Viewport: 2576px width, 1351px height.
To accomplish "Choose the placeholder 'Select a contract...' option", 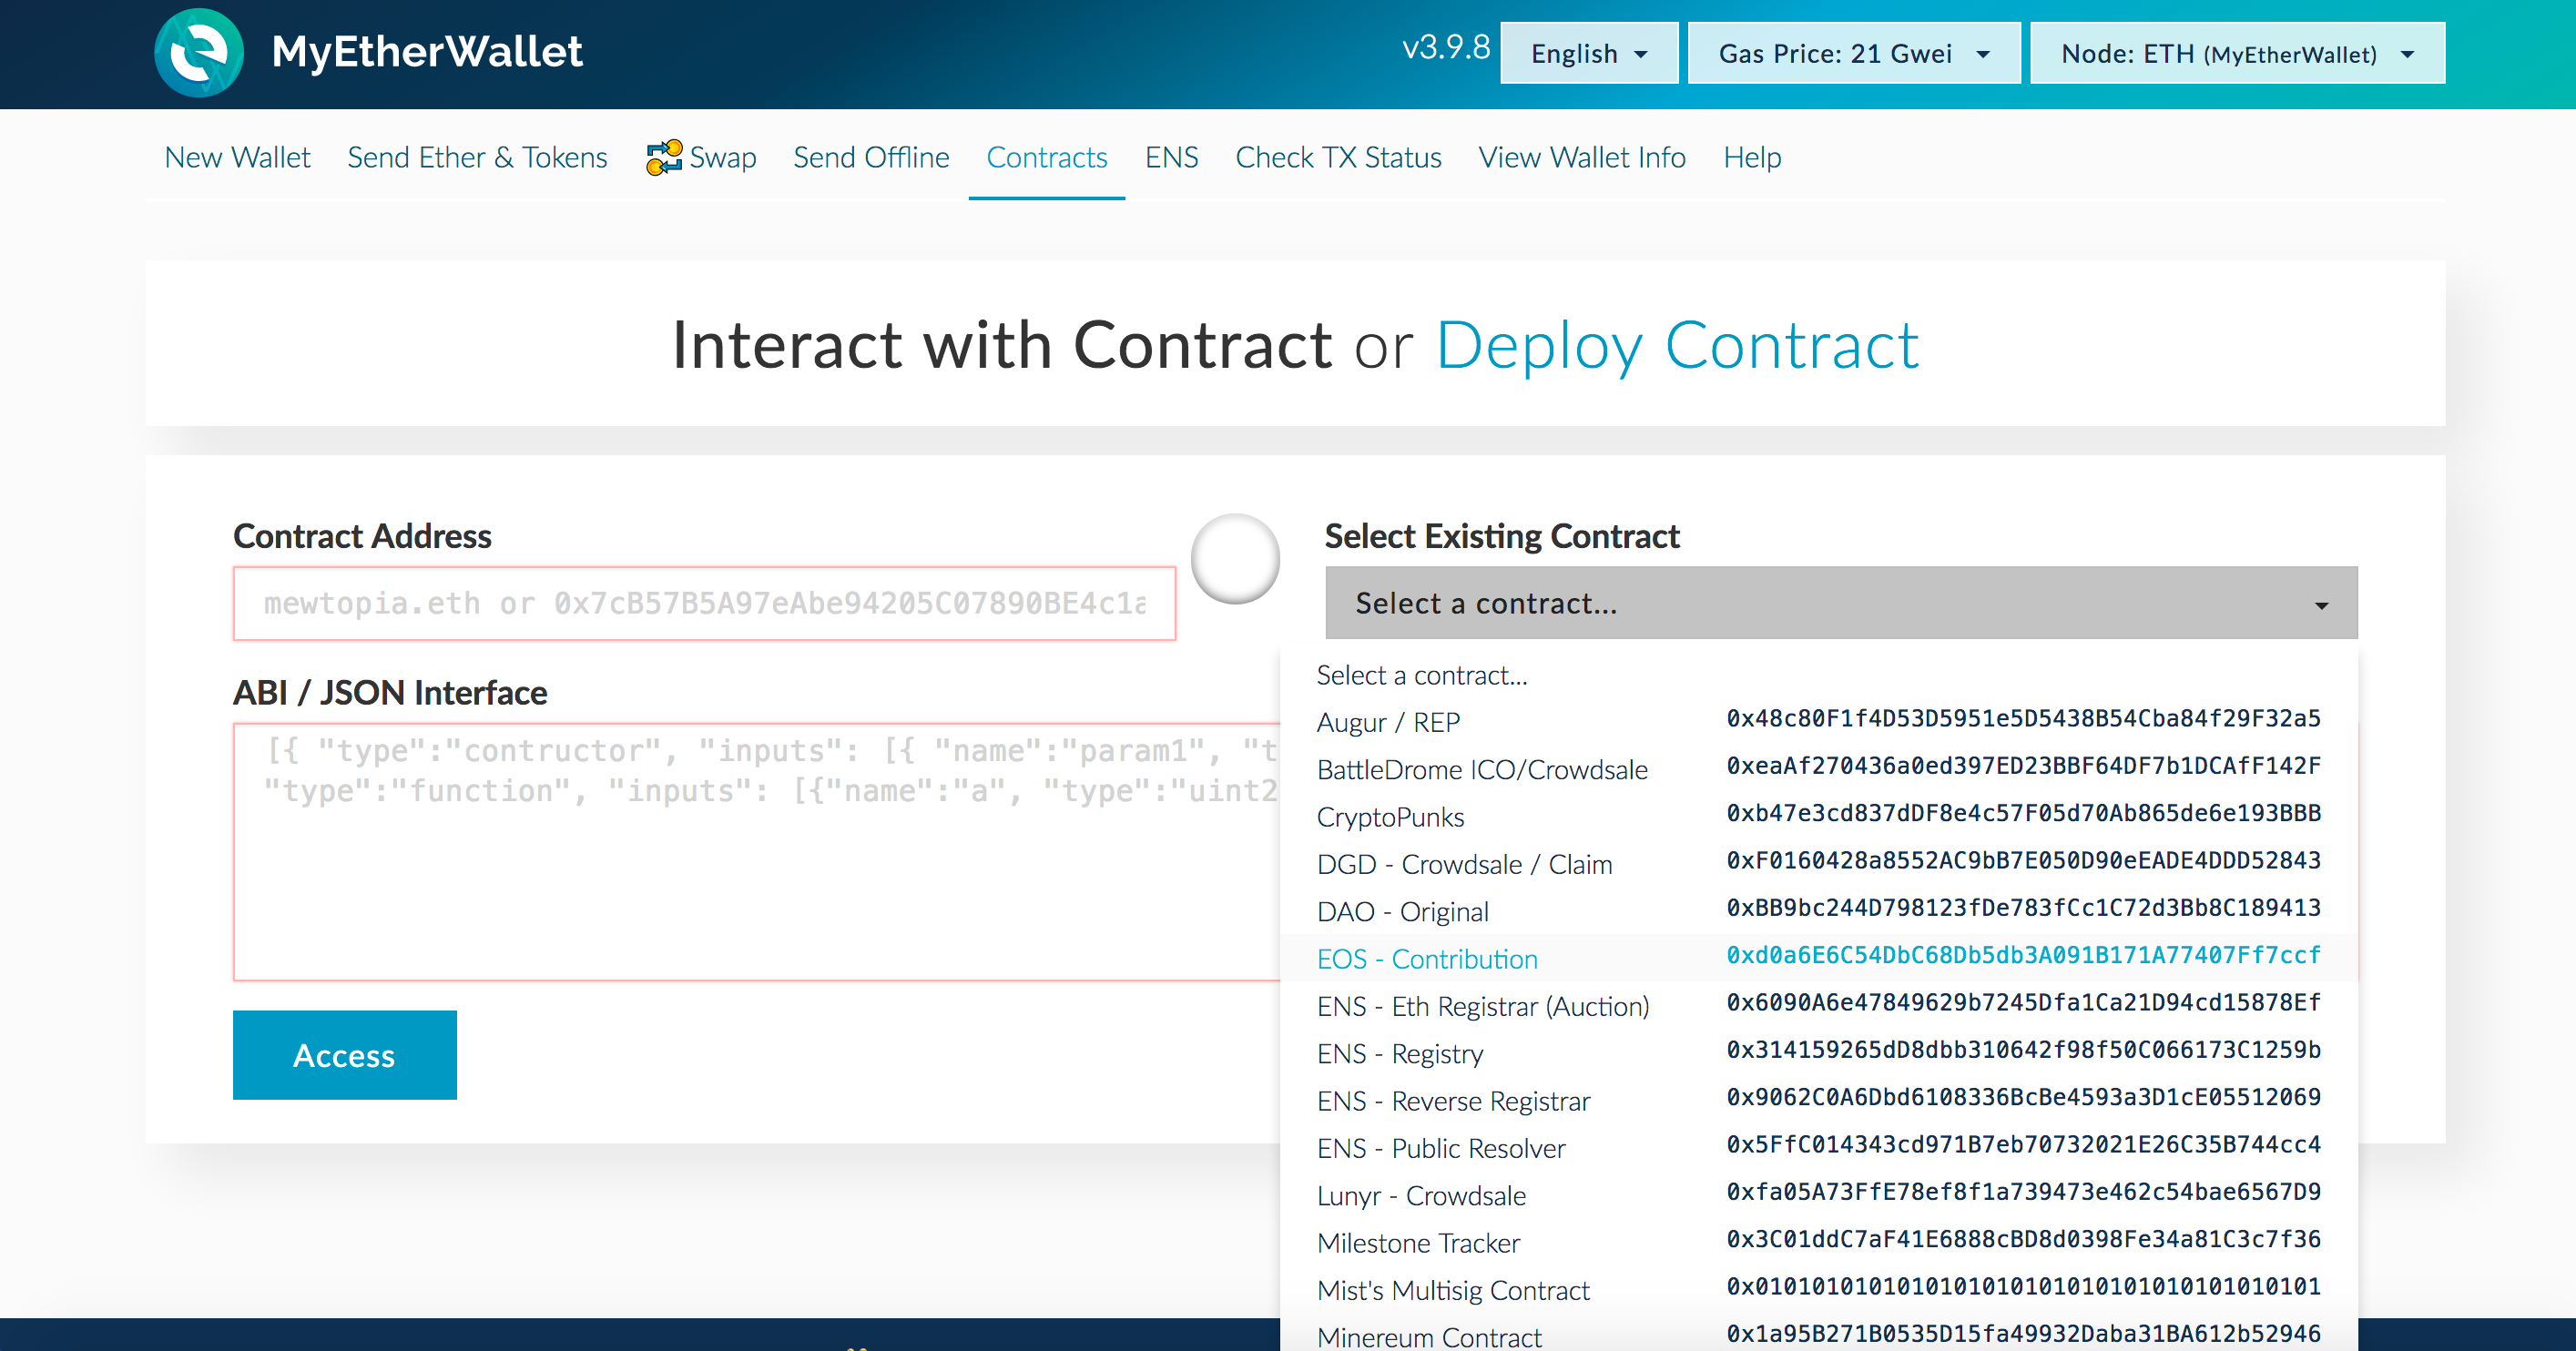I will click(1819, 675).
